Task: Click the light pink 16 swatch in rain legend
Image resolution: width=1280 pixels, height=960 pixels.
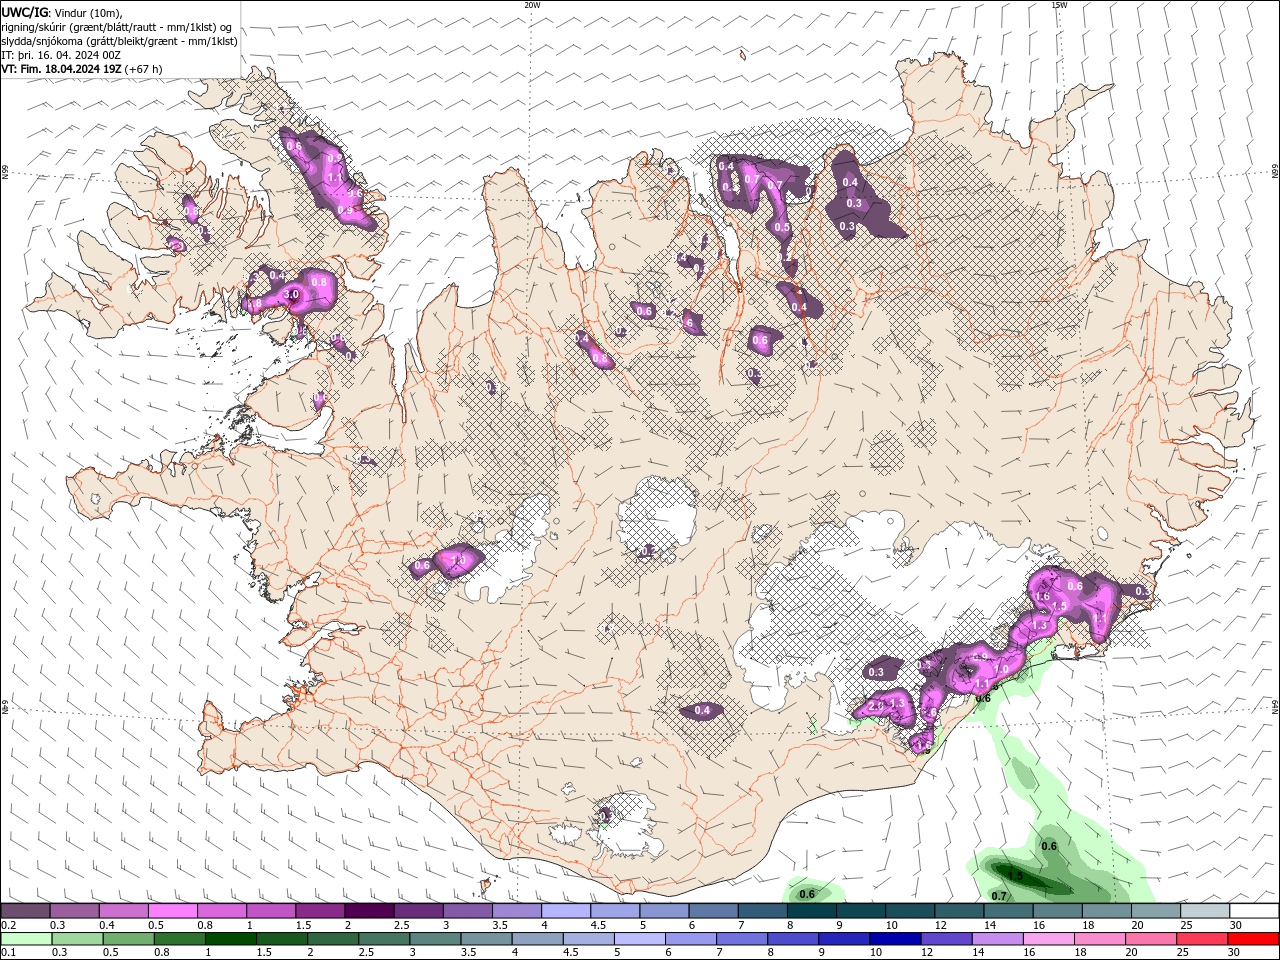Action: click(1047, 938)
